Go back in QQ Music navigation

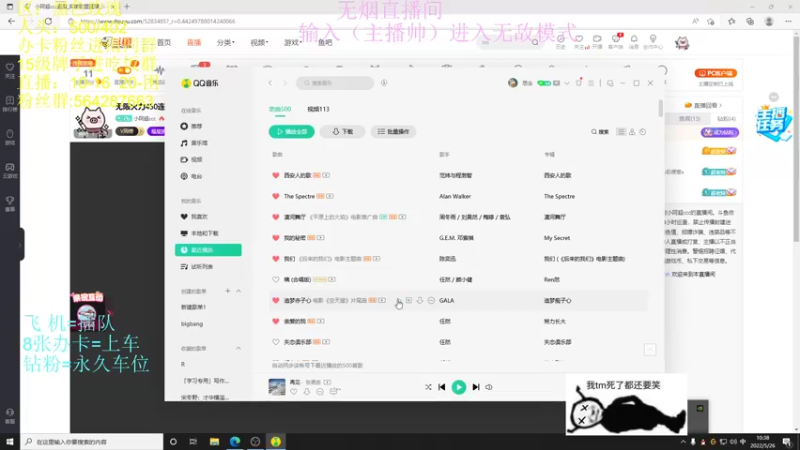(x=270, y=83)
